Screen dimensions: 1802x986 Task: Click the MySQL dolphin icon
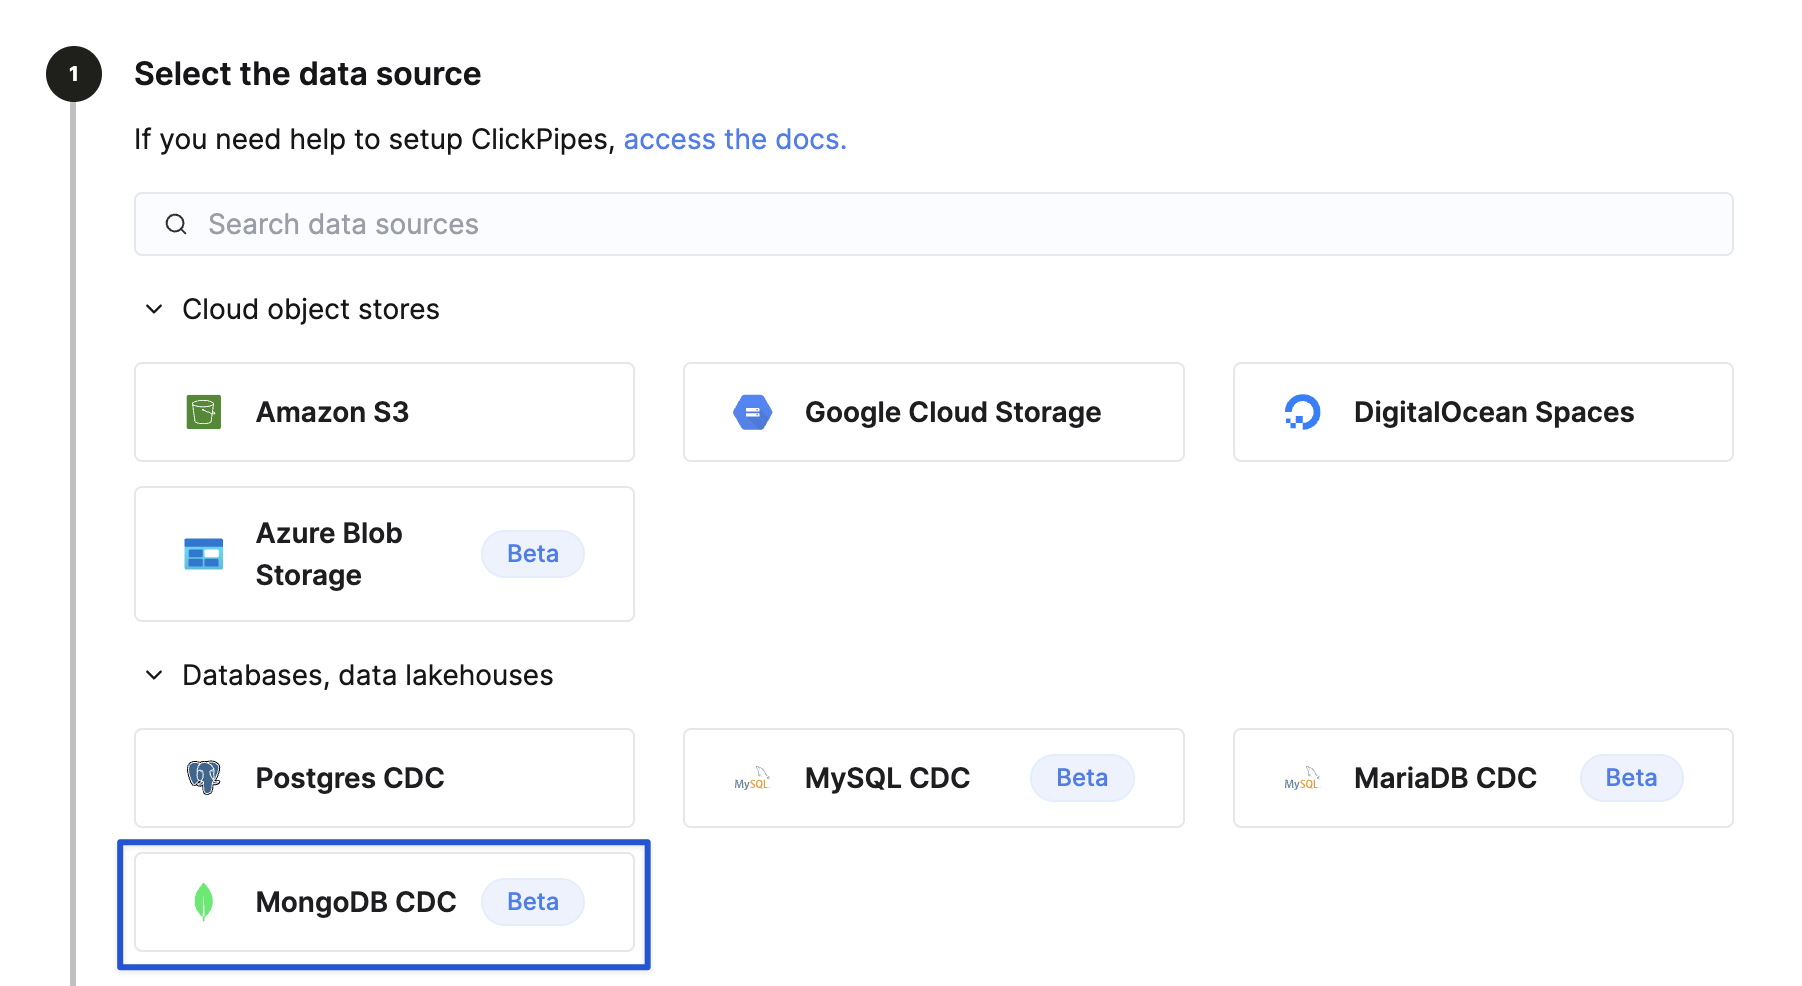[752, 777]
